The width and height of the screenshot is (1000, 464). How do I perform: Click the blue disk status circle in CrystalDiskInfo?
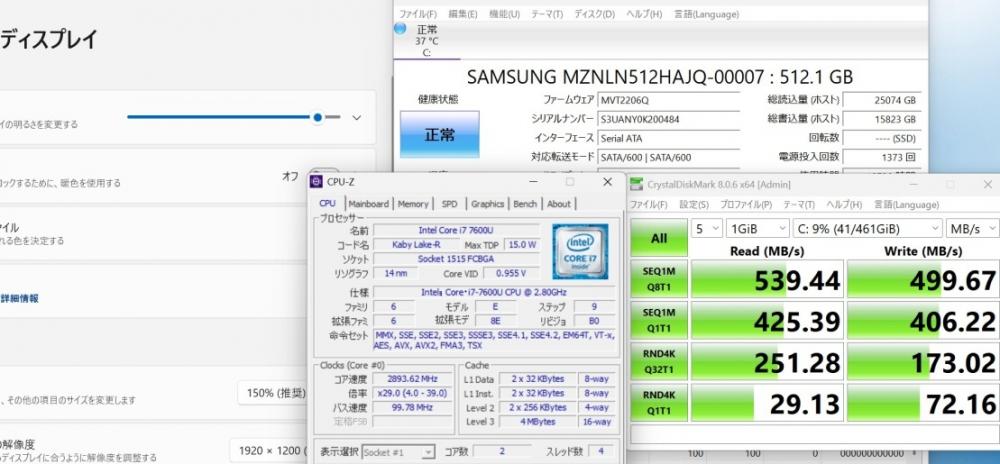click(400, 29)
